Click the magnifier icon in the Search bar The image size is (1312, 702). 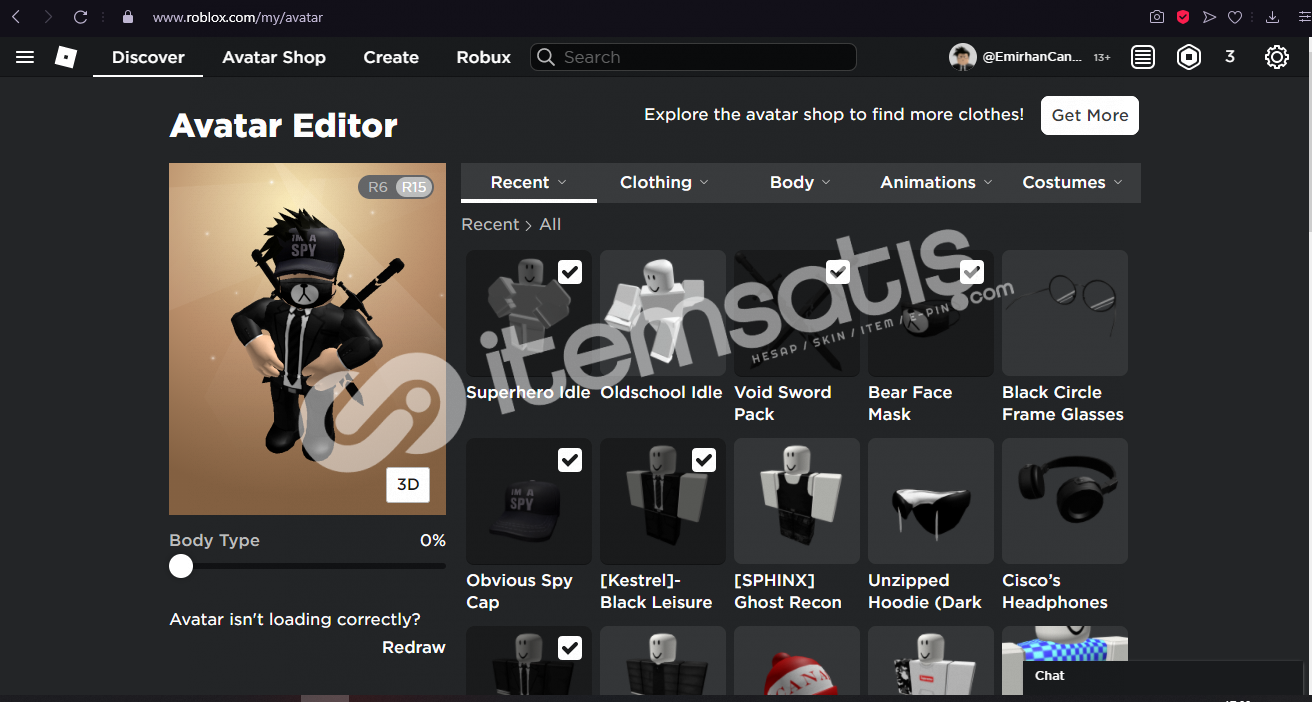546,57
